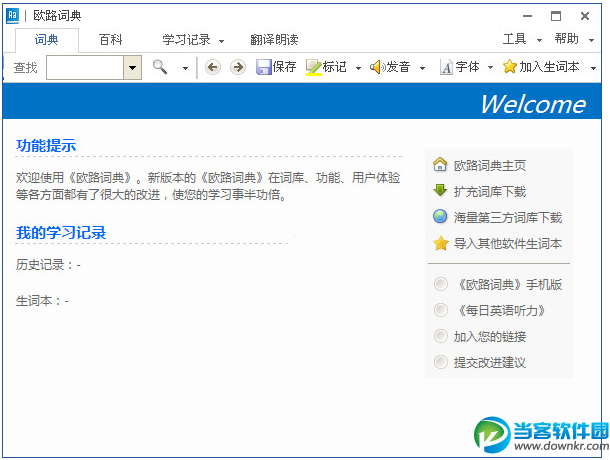Click the Save floppy disk icon
The height and width of the screenshot is (460, 610).
tap(263, 67)
